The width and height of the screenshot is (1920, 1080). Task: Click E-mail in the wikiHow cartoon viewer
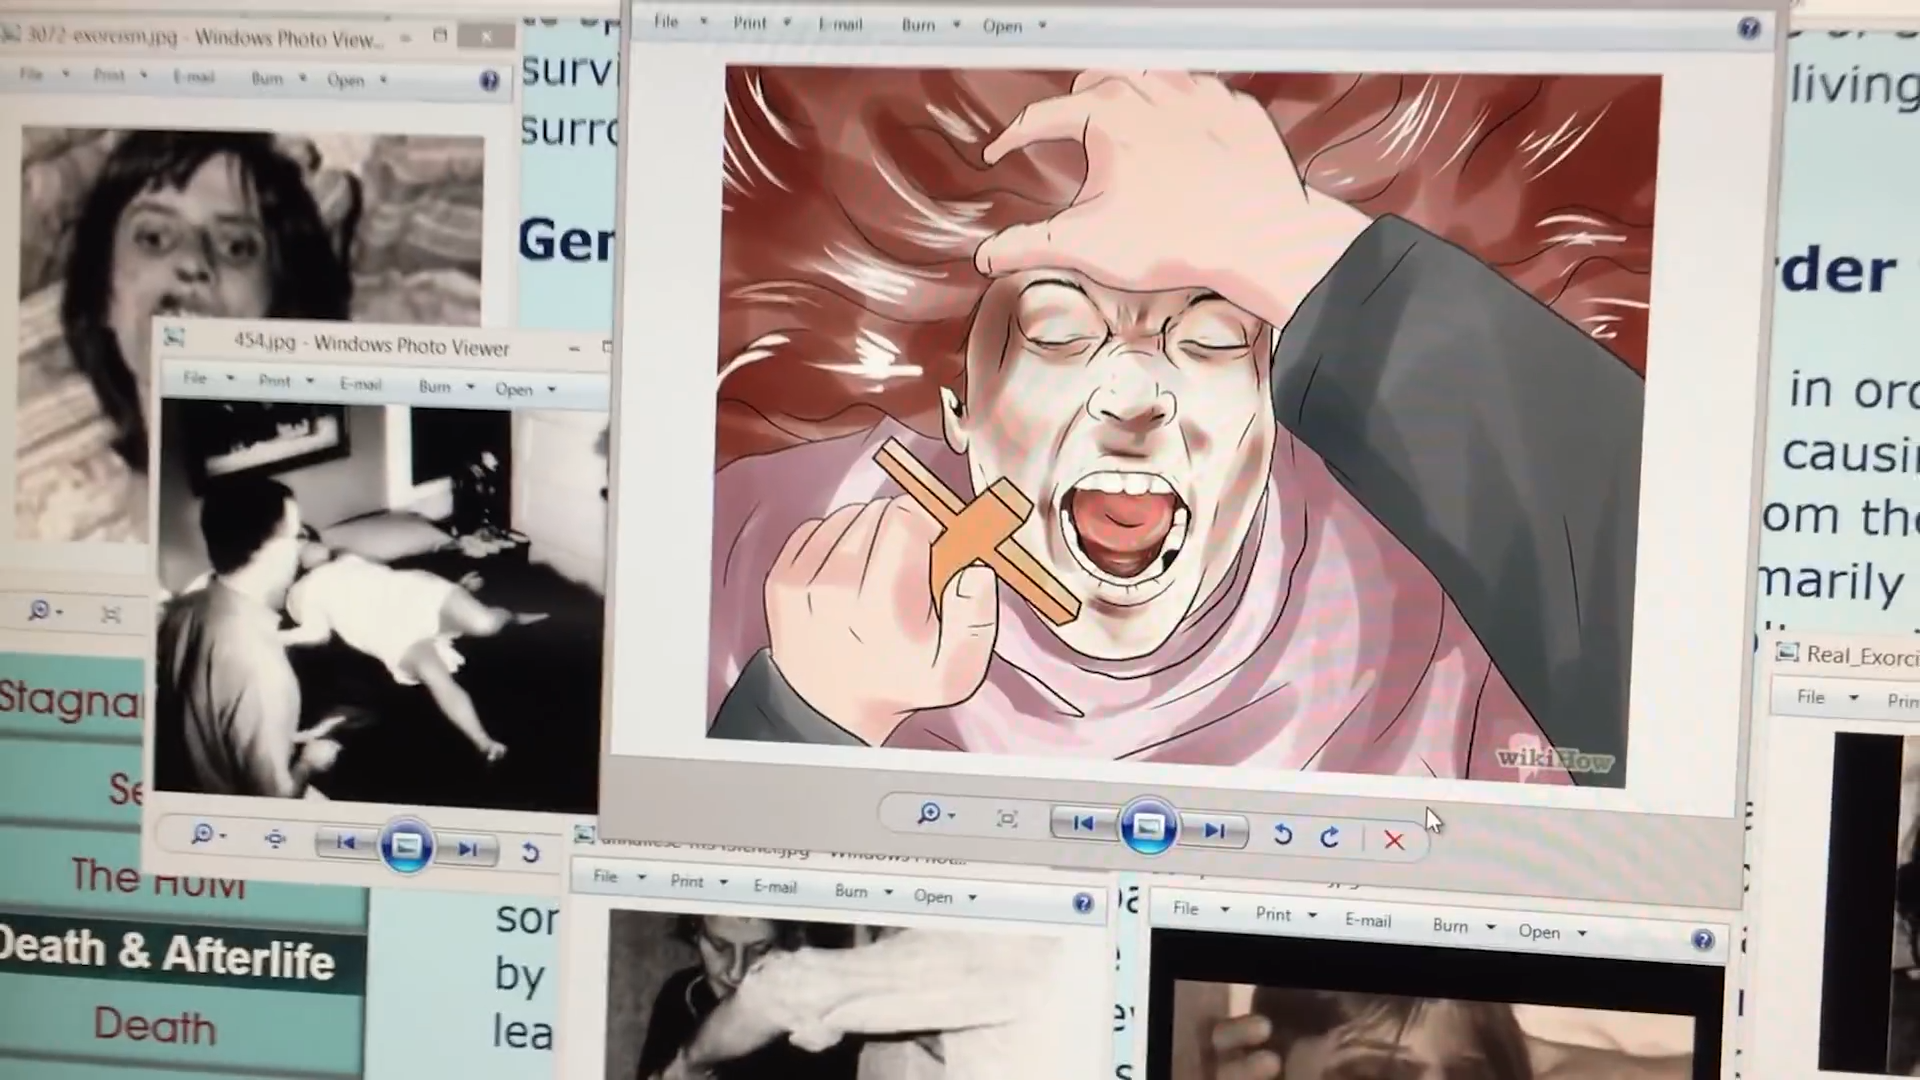click(x=840, y=24)
